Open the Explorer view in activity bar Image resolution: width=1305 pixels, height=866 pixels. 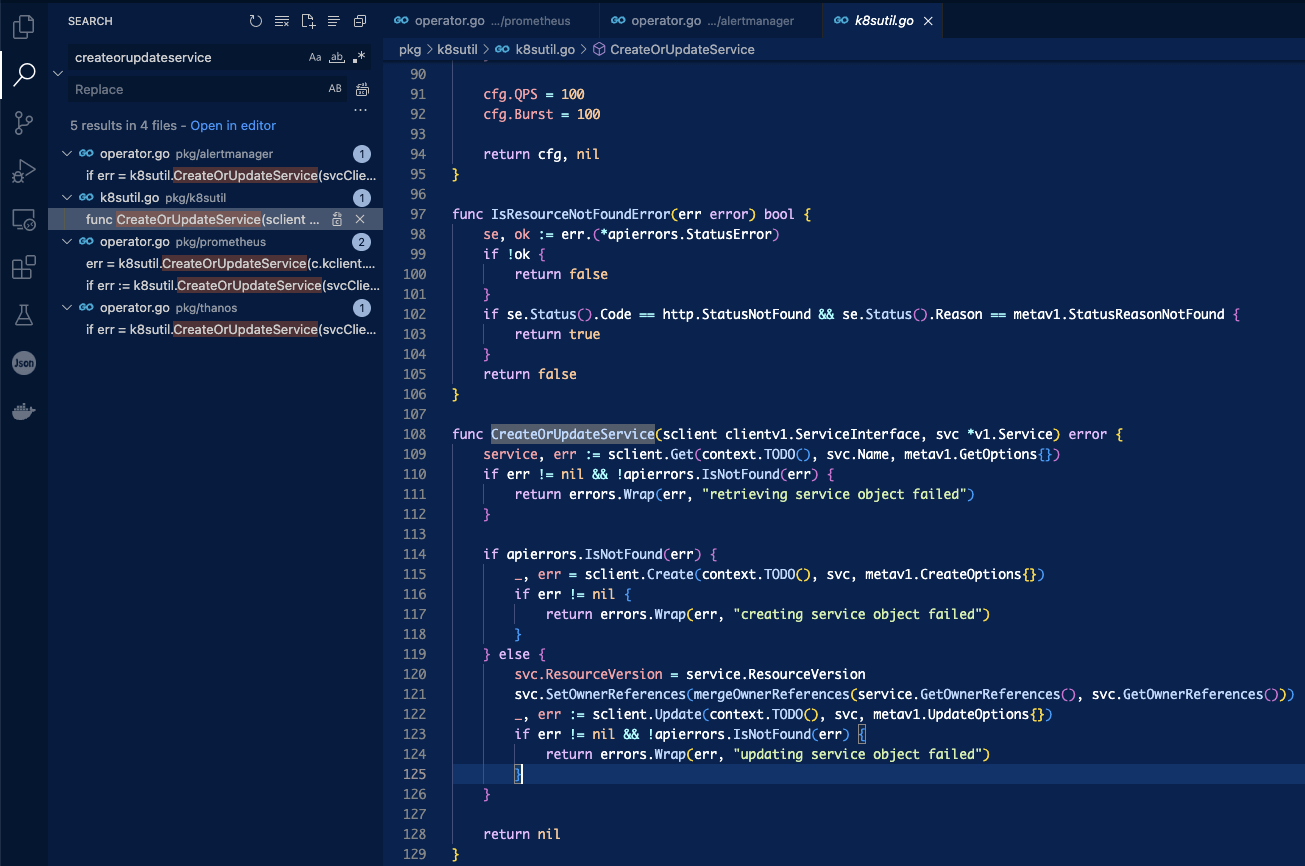[x=23, y=27]
